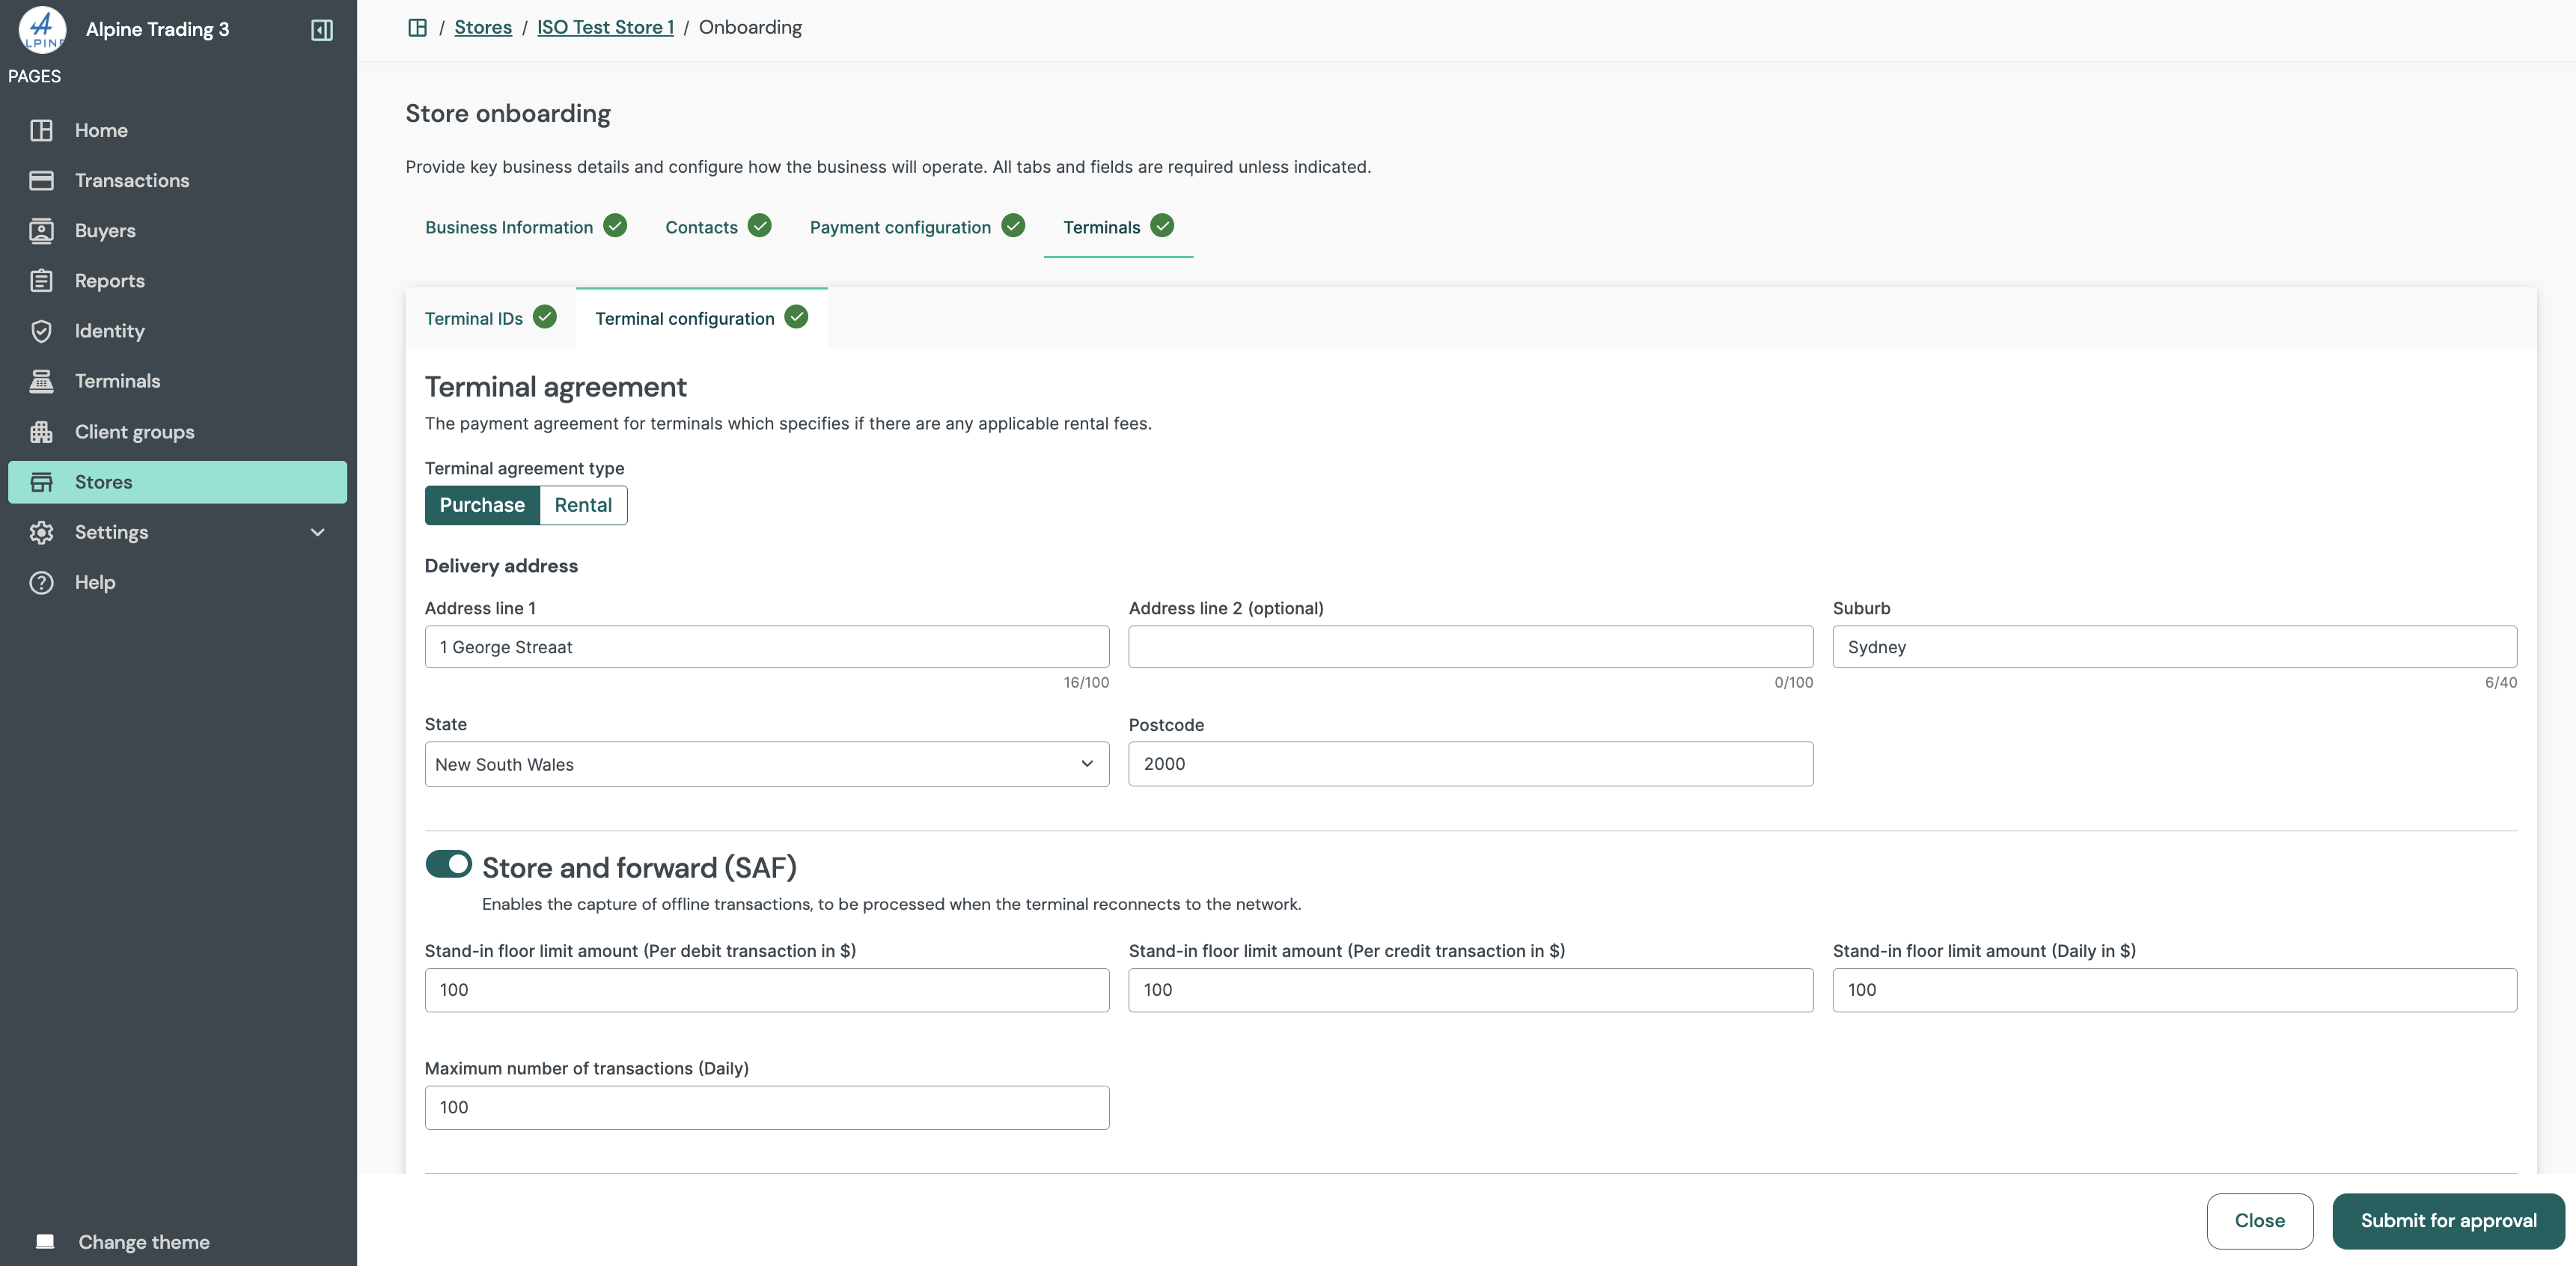Open Terminals using the terminal icon
The width and height of the screenshot is (2576, 1266).
[41, 381]
